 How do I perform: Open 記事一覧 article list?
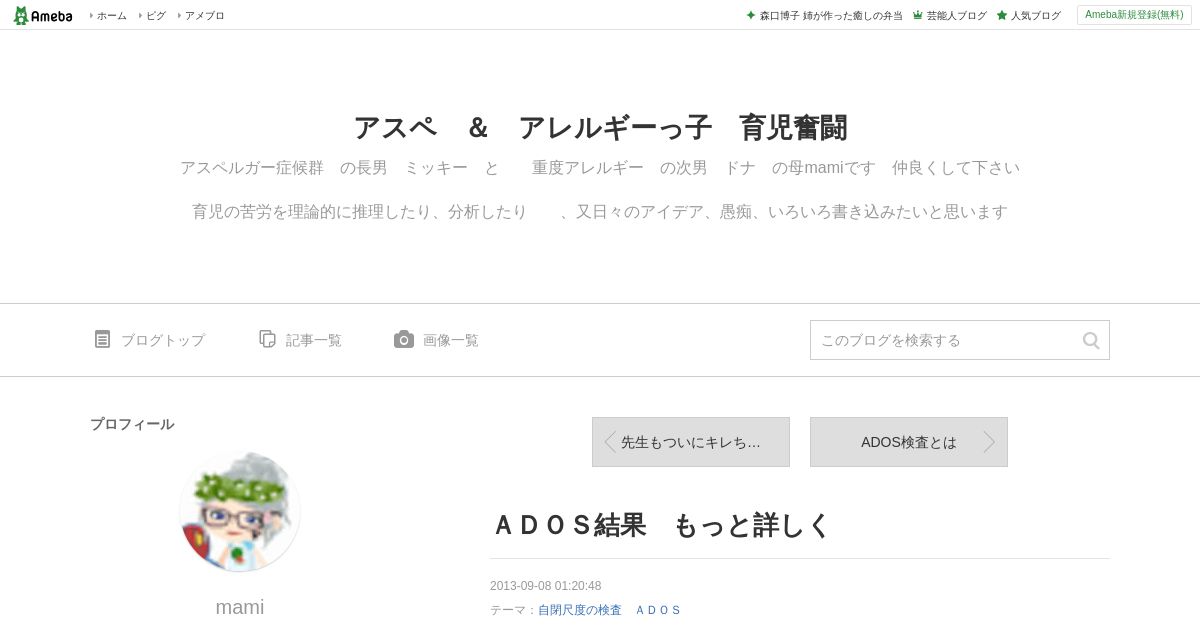pos(314,340)
